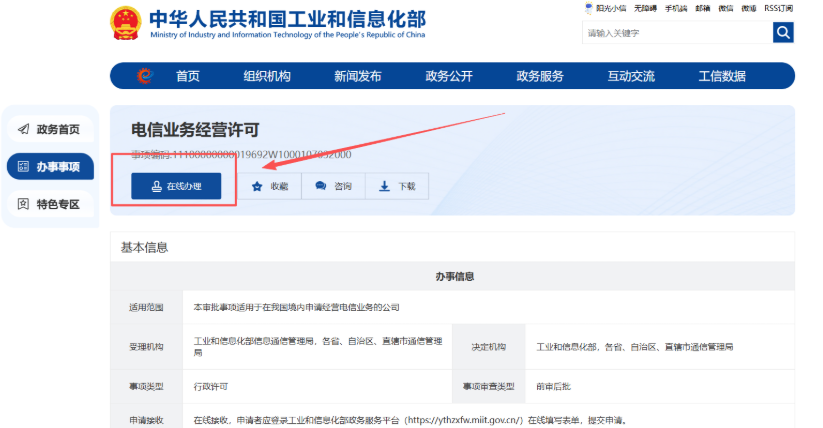Open the 无障碍 accessibility link
Image resolution: width=823 pixels, height=428 pixels.
coord(645,8)
